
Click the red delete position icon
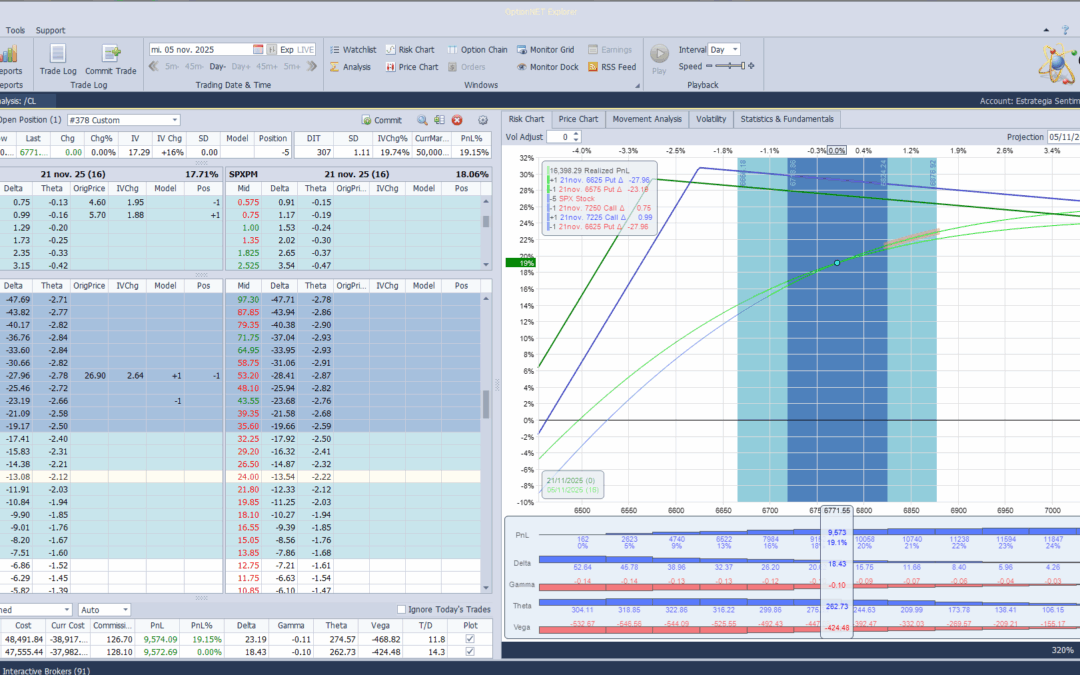(457, 120)
